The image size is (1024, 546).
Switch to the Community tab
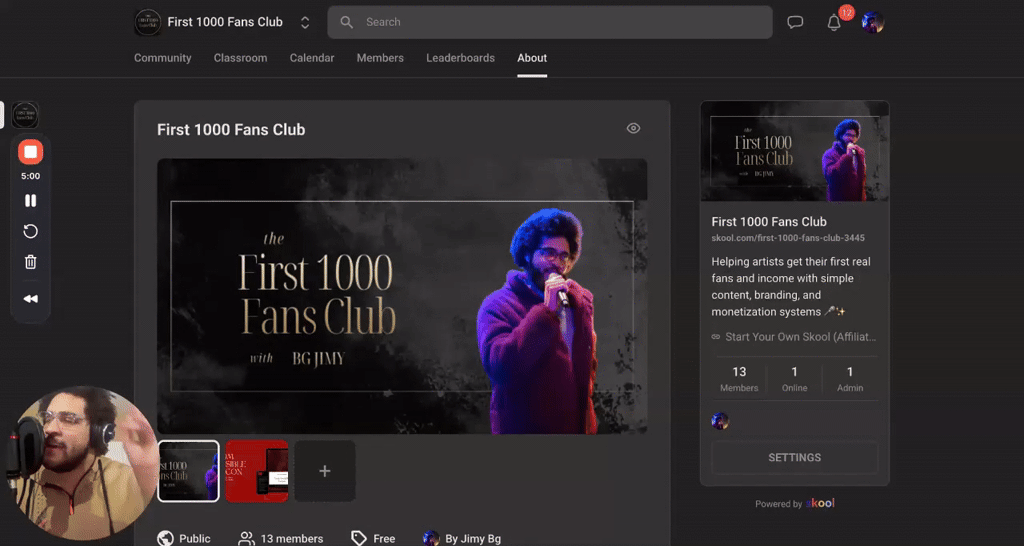click(x=163, y=58)
